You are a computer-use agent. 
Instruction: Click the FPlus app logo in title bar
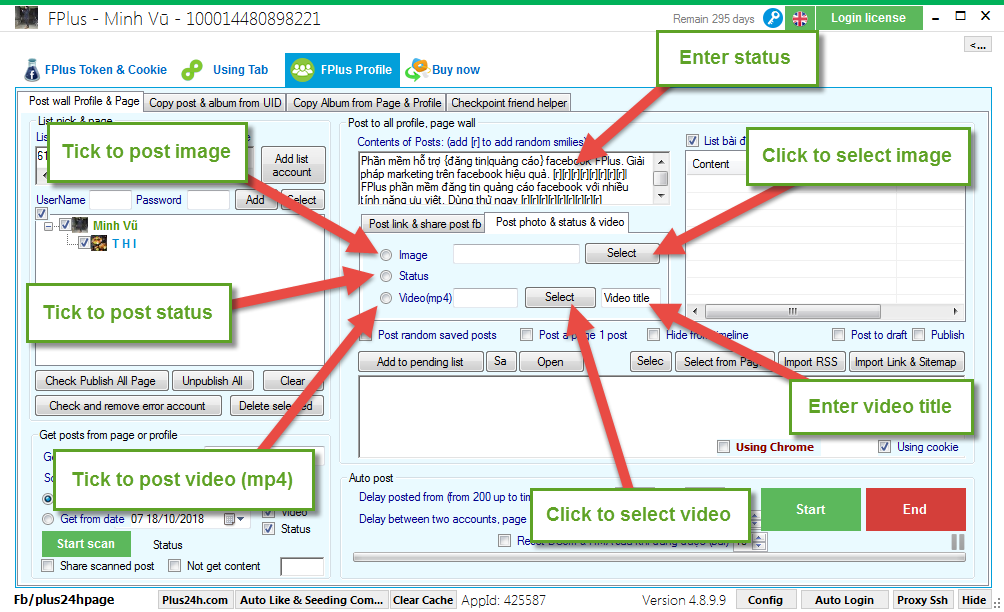[26, 17]
